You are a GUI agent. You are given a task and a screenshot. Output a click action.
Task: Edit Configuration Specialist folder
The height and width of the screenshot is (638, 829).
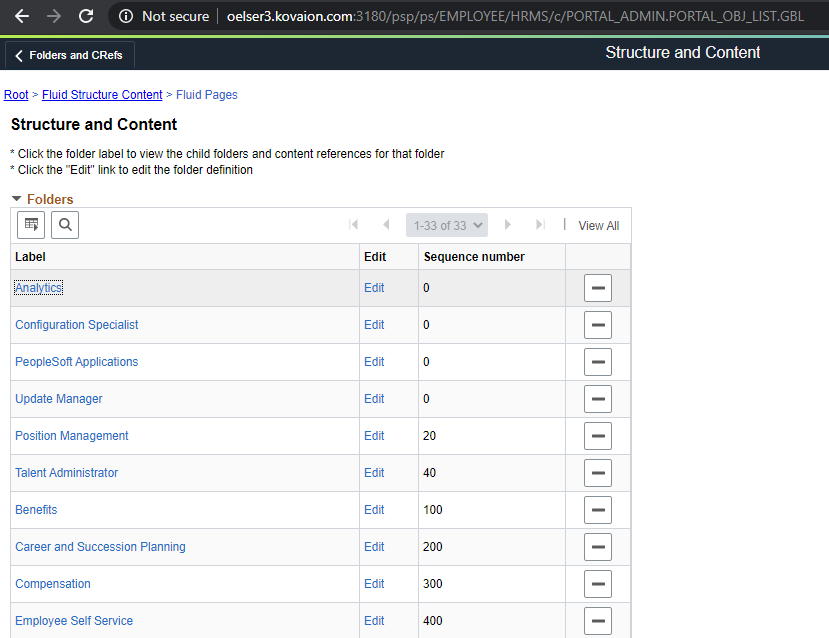click(x=374, y=325)
